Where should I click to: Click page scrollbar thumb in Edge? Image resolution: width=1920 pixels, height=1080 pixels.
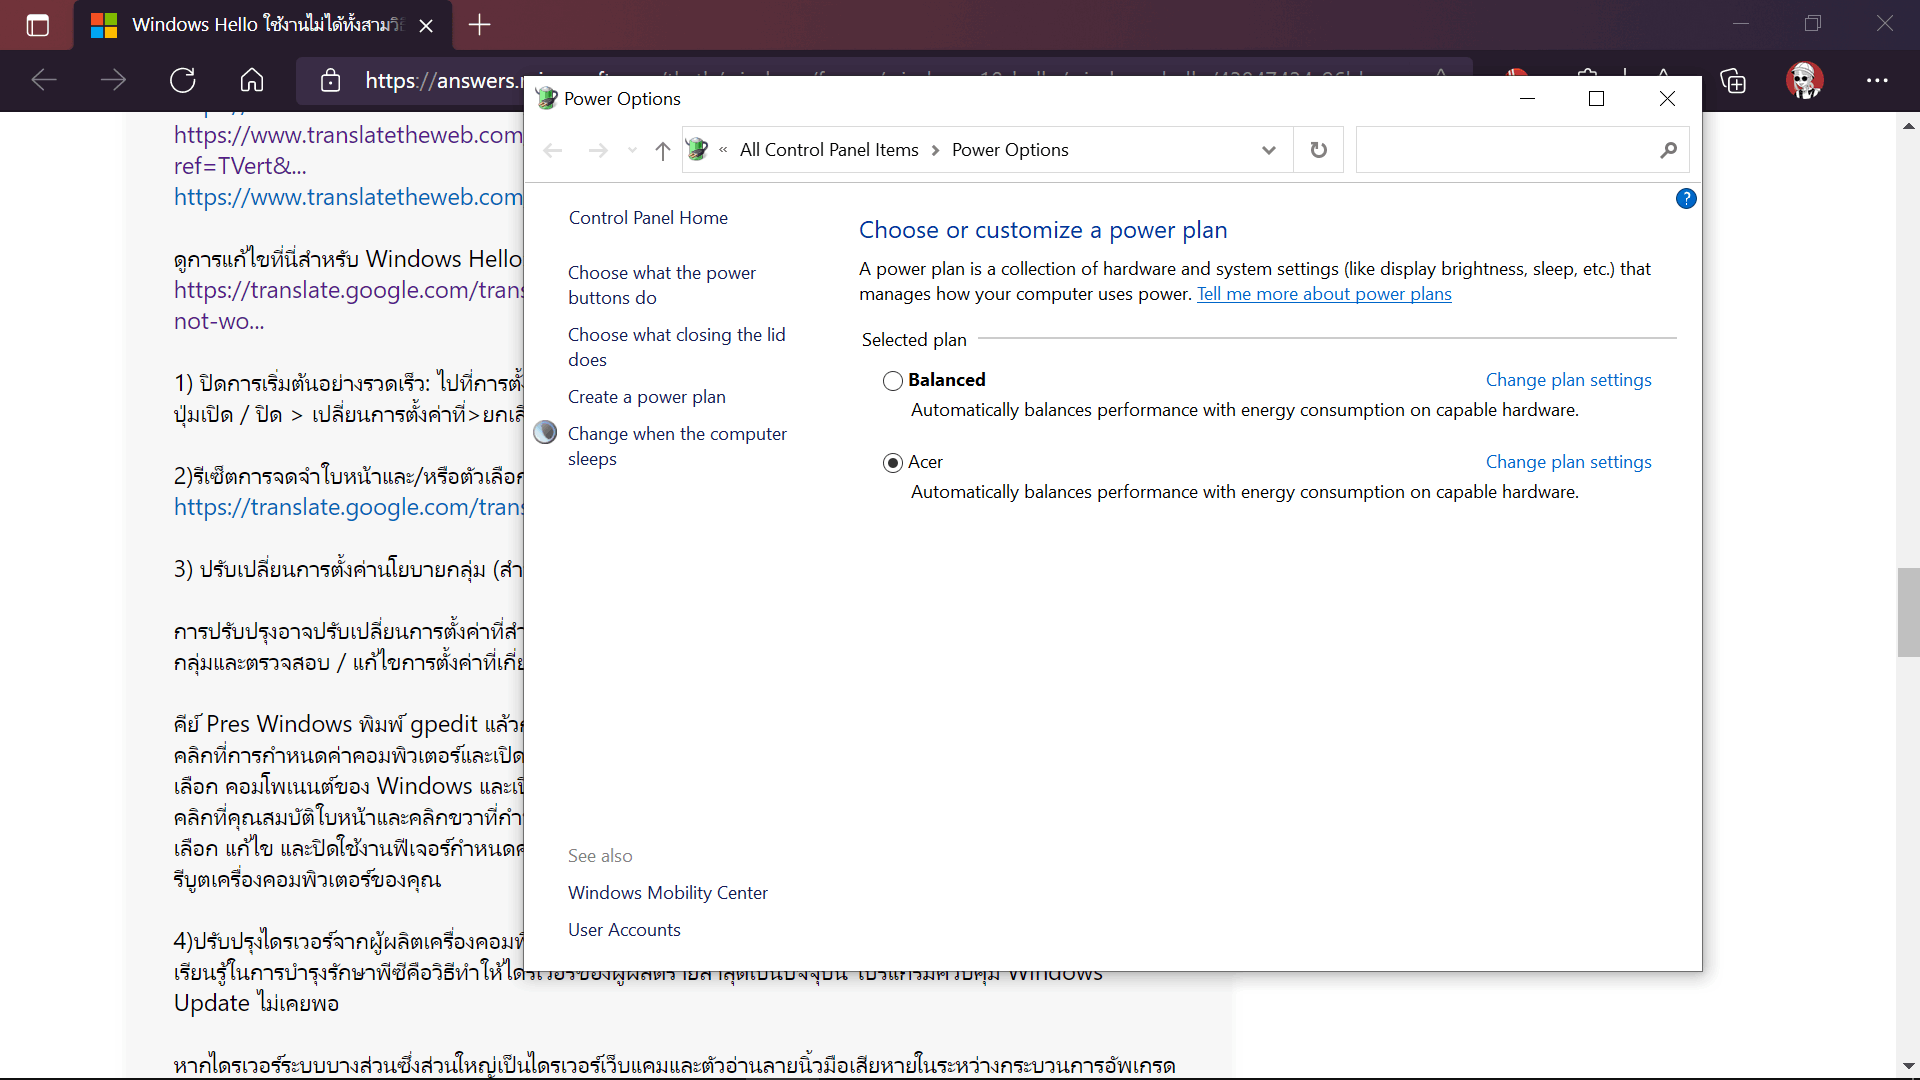[1908, 612]
